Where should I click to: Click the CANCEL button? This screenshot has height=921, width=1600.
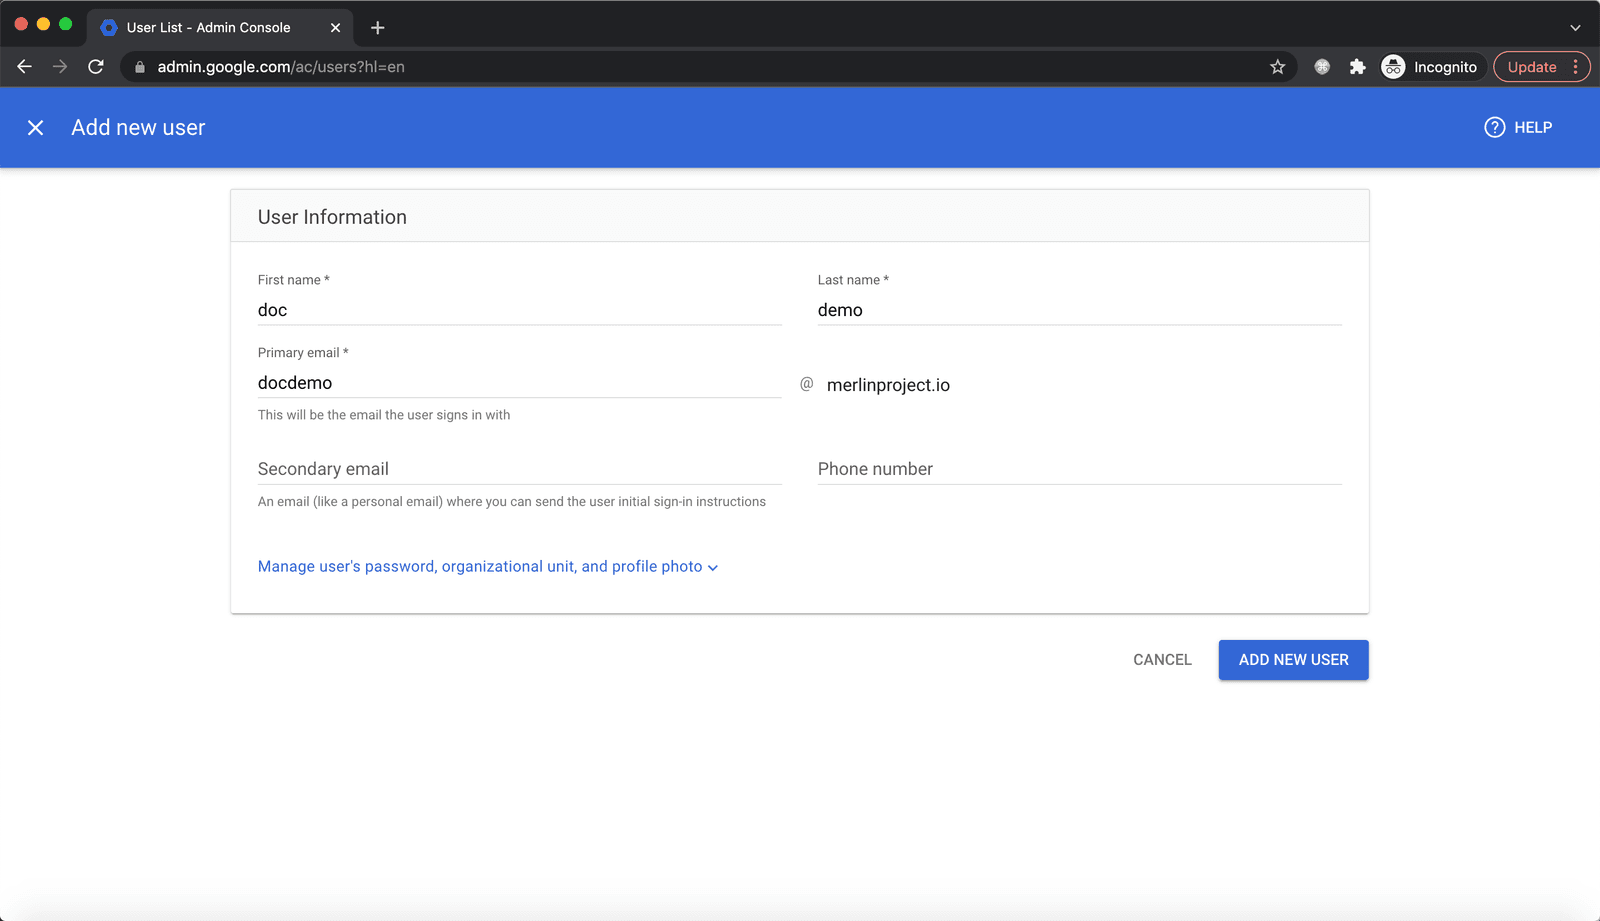tap(1162, 660)
